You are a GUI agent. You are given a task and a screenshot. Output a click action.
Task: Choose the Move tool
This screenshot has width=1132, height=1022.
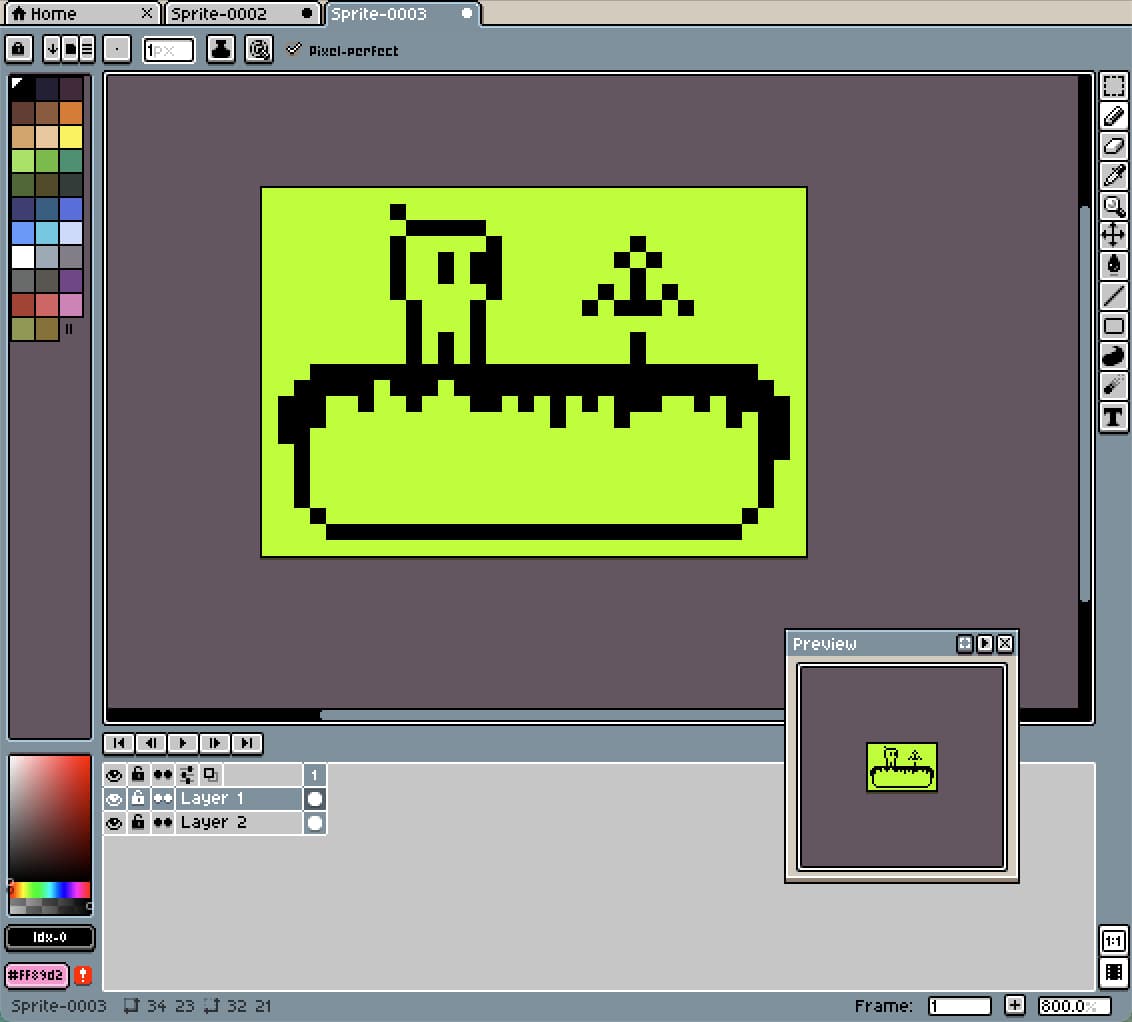pyautogui.click(x=1113, y=236)
